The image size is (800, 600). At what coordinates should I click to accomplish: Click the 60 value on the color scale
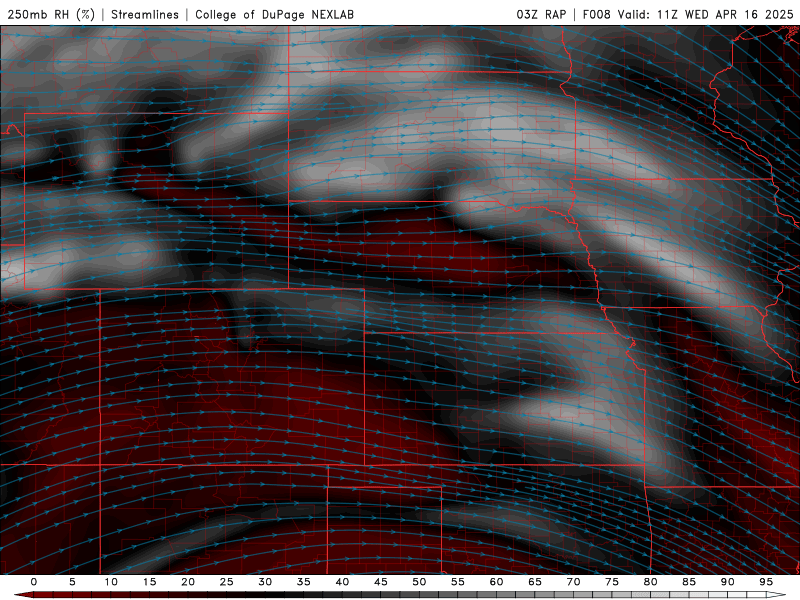point(496,582)
